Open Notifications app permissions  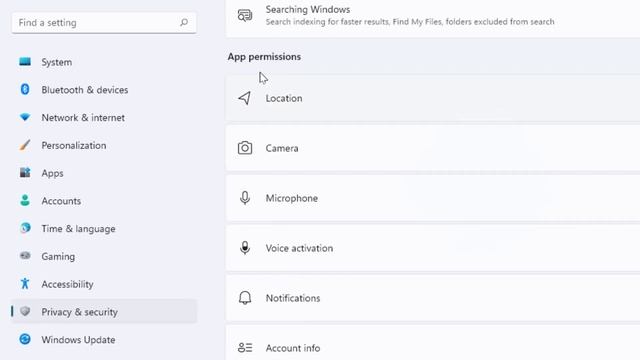[x=433, y=298]
